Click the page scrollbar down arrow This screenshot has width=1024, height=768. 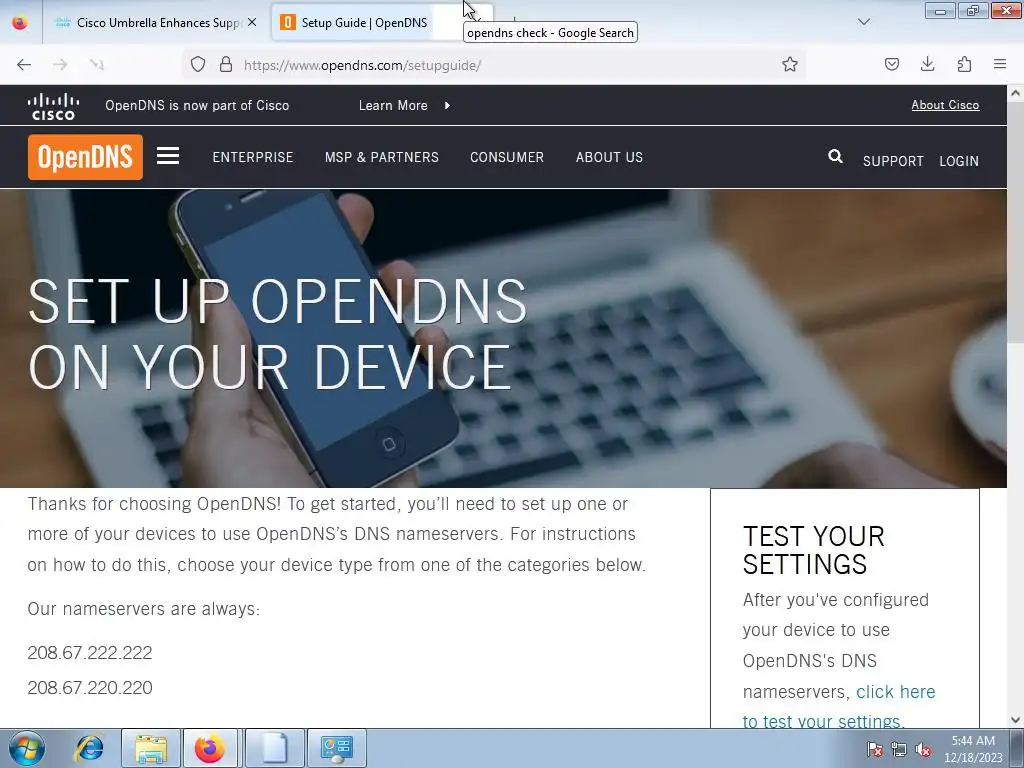click(1016, 720)
